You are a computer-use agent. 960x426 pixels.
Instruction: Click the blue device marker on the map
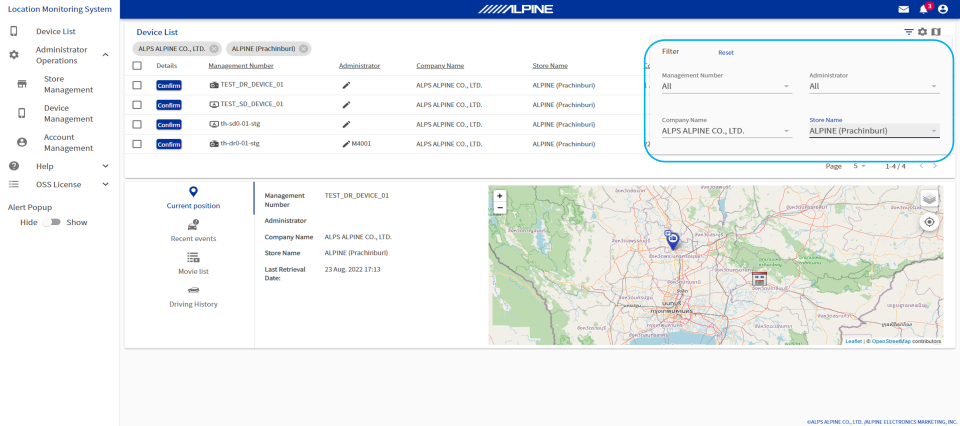point(672,241)
